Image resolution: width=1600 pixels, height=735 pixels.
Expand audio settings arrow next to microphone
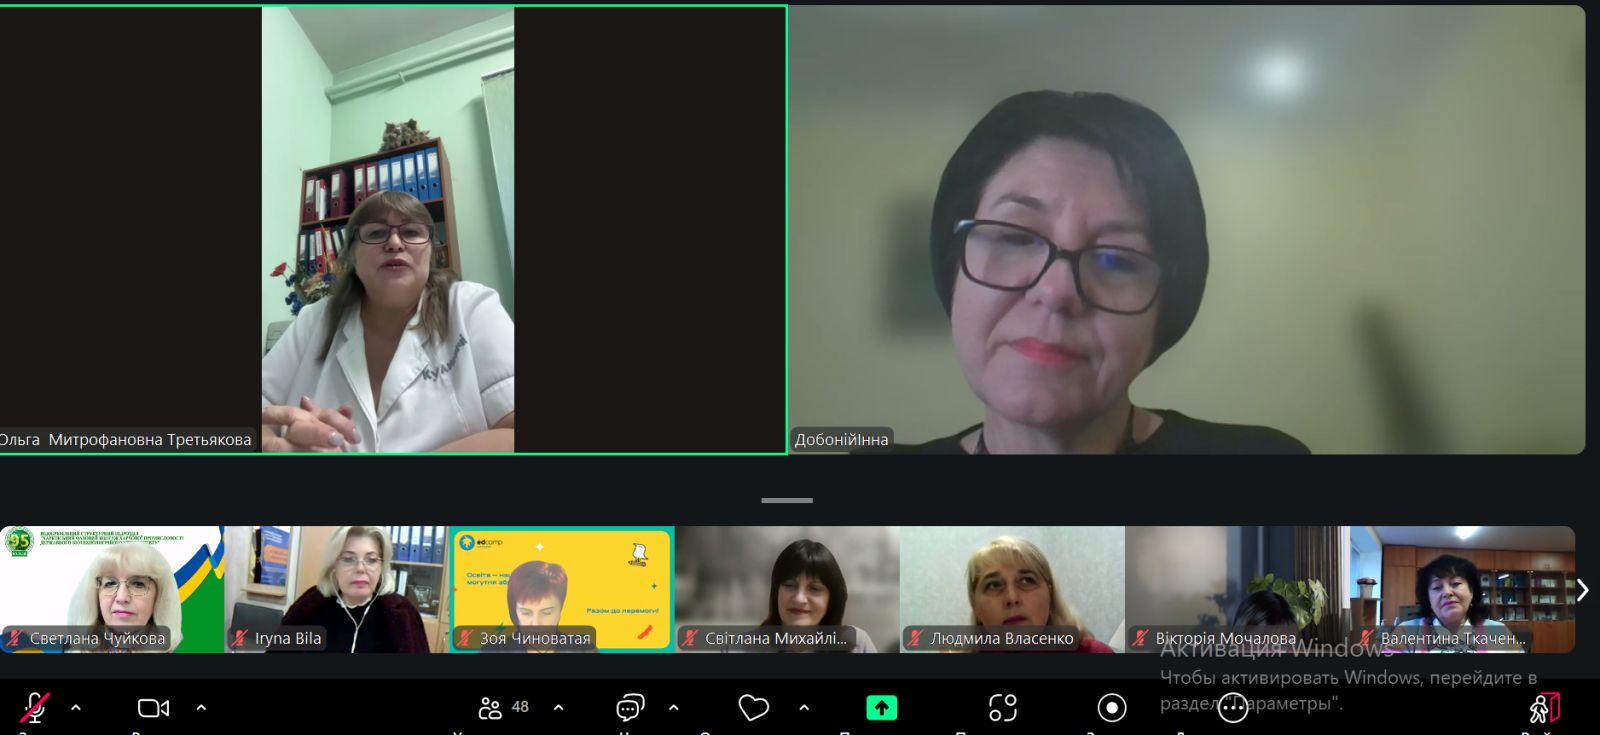[76, 707]
